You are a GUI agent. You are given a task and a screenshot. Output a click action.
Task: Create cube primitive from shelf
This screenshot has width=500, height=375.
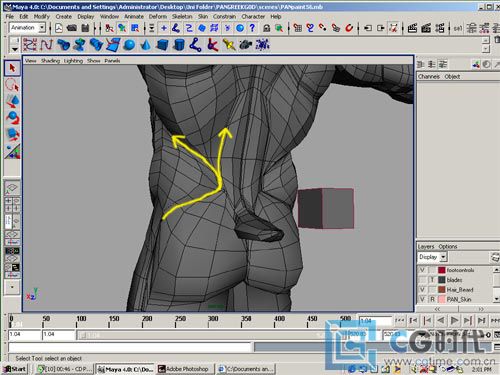point(162,45)
